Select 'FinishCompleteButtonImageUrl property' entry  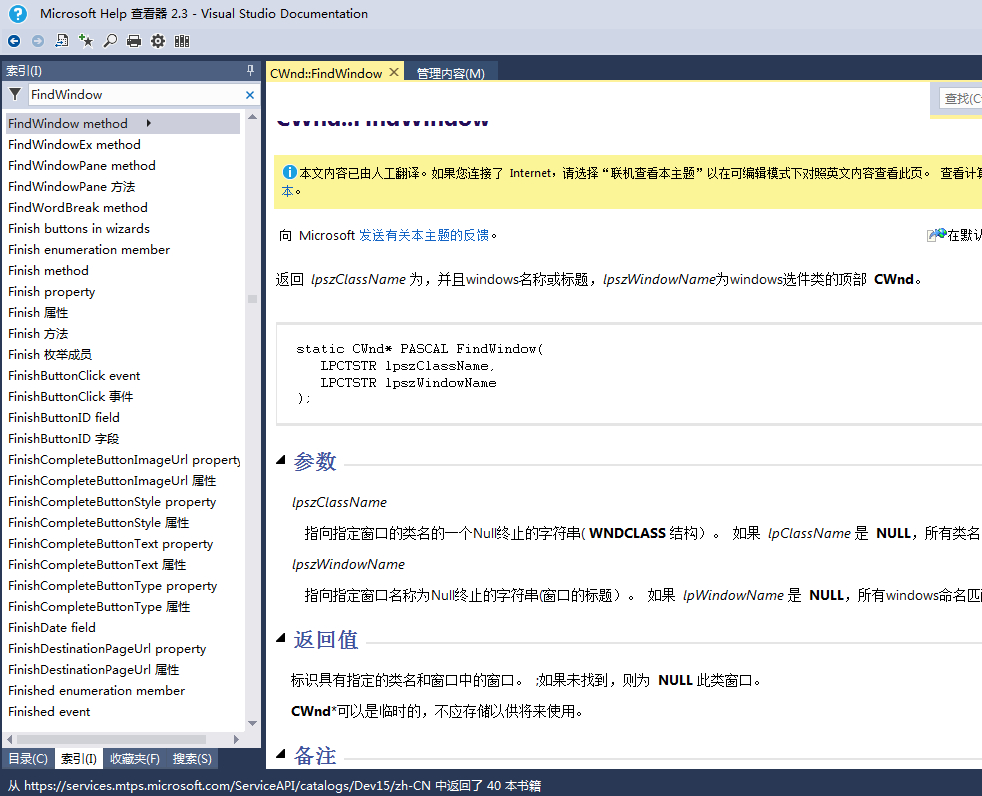123,459
